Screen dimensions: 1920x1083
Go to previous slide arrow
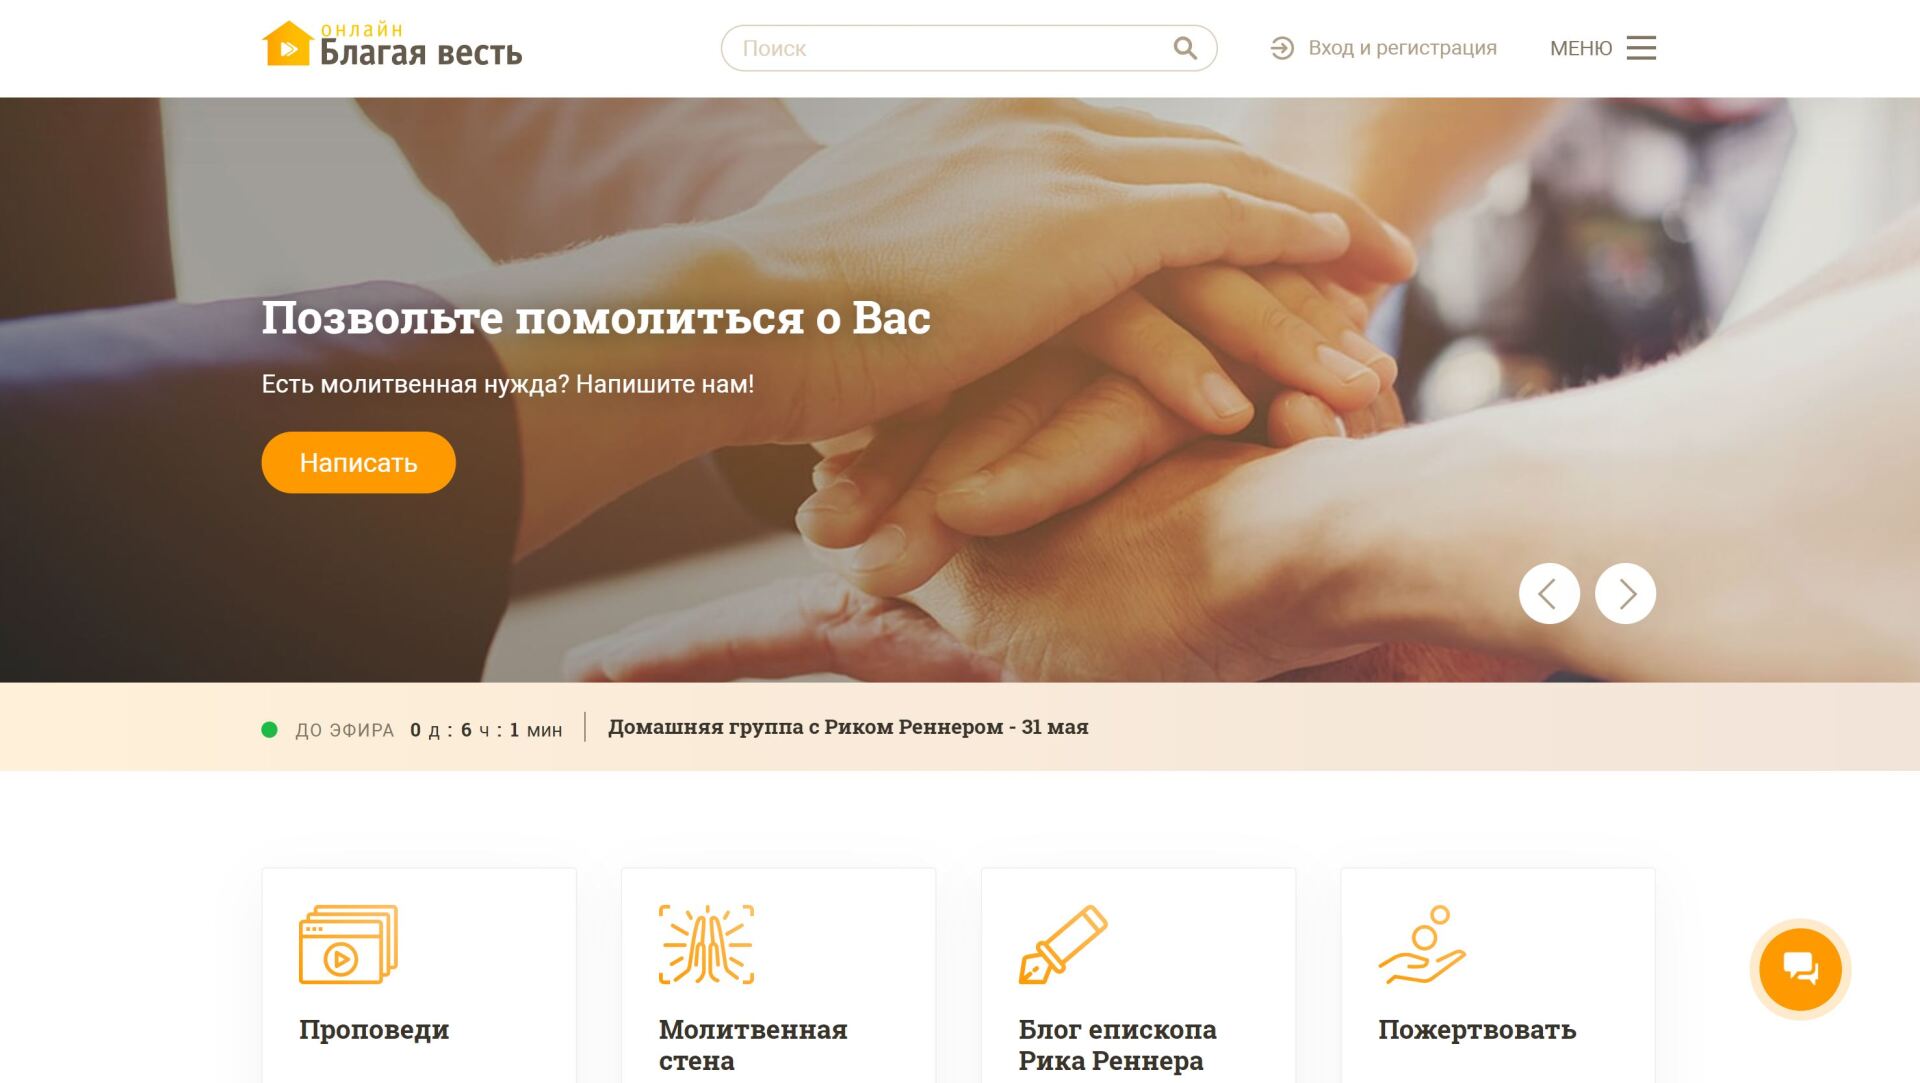coord(1549,593)
